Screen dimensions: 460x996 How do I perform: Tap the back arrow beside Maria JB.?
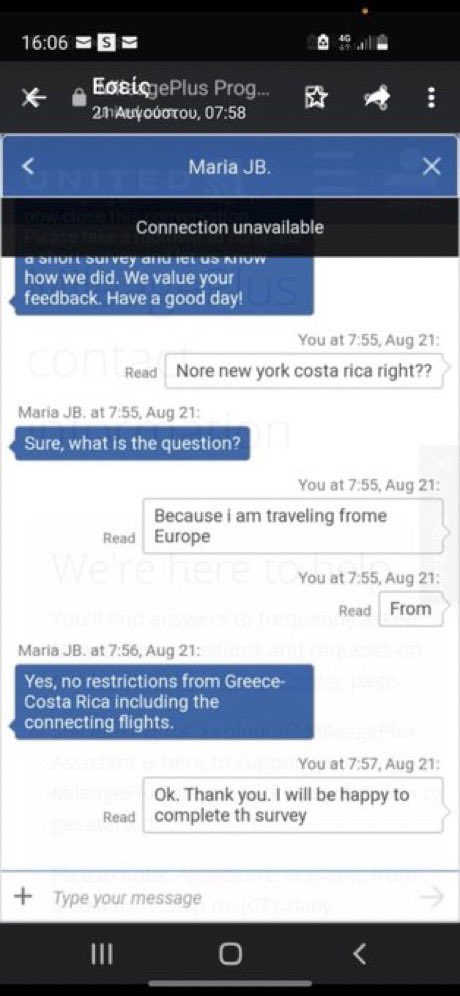(28, 167)
